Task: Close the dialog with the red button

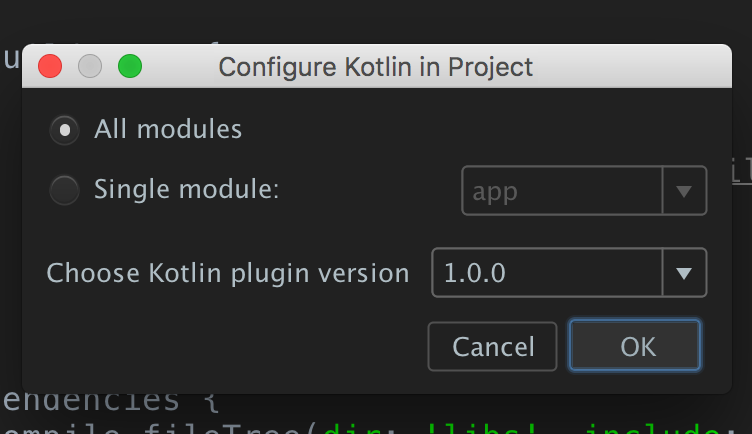Action: click(50, 67)
